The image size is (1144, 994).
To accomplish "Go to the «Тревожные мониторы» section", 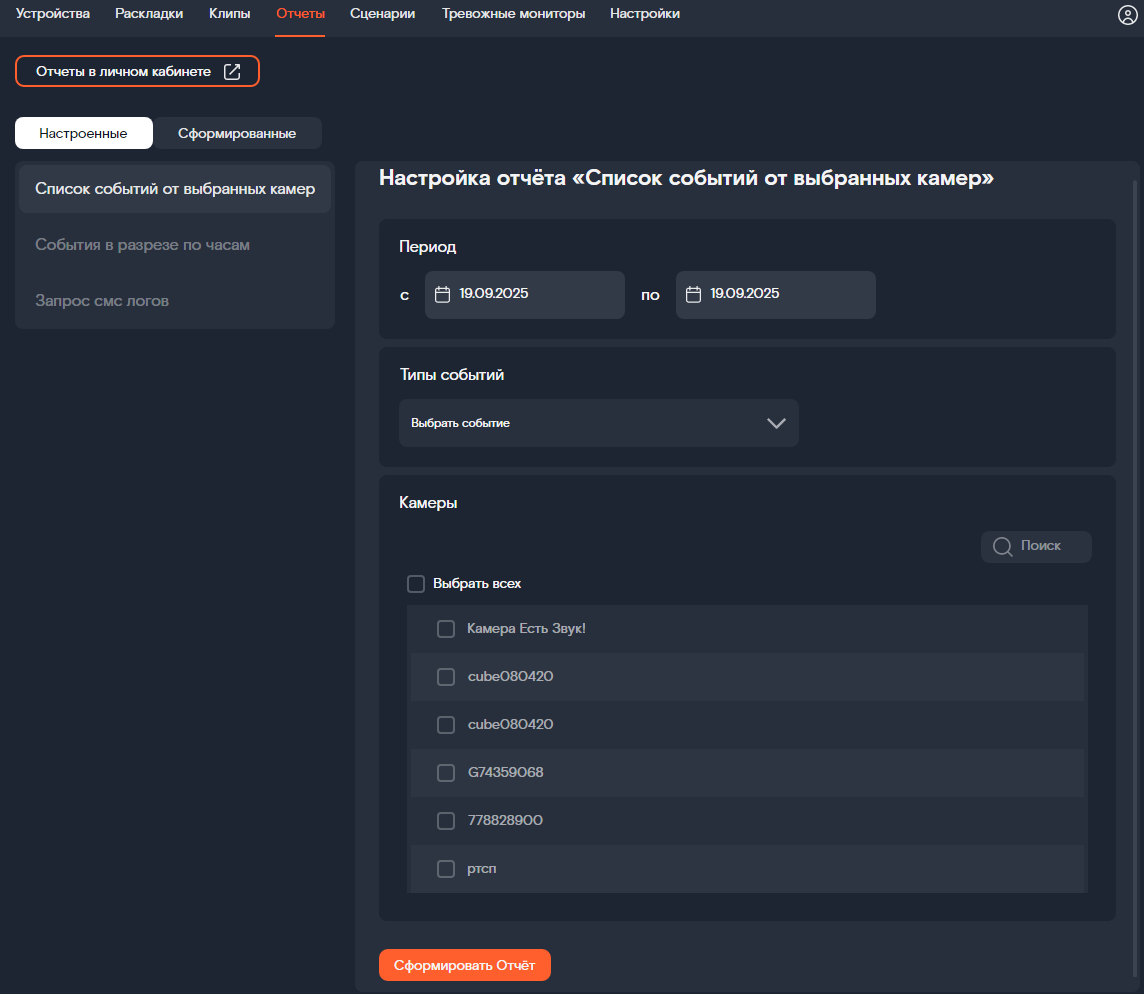I will [513, 14].
